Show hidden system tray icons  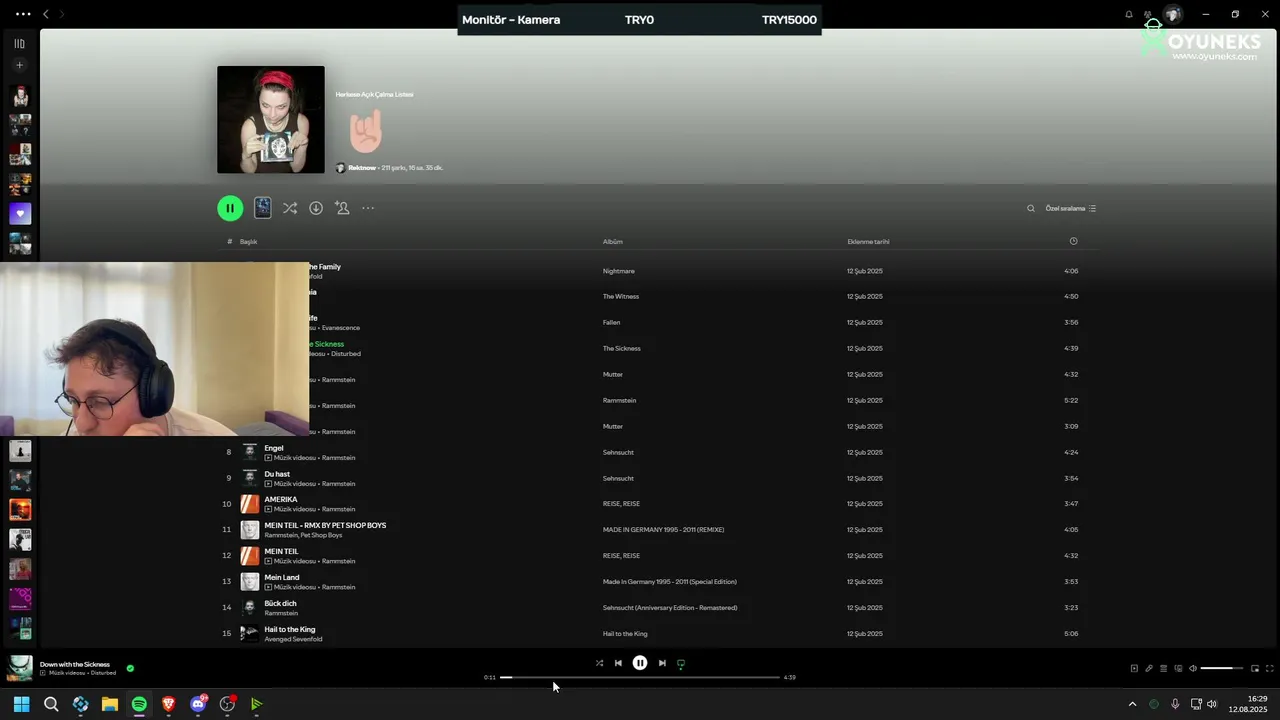[1132, 704]
